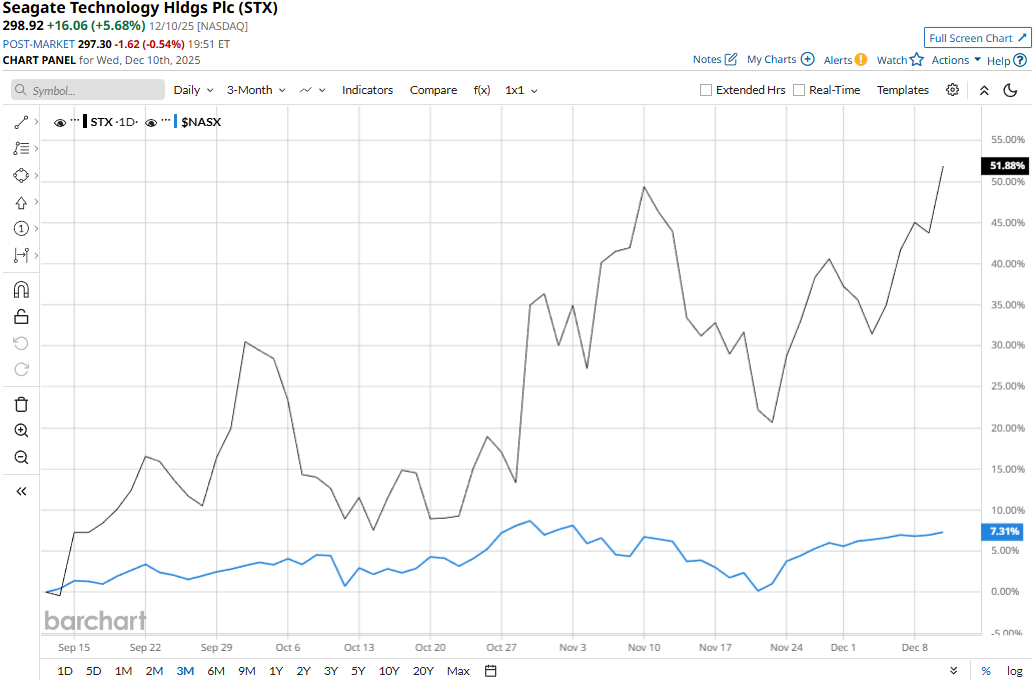Screen dimensions: 1033x680
Task: Switch to dark mode moon icon
Action: coord(1010,90)
